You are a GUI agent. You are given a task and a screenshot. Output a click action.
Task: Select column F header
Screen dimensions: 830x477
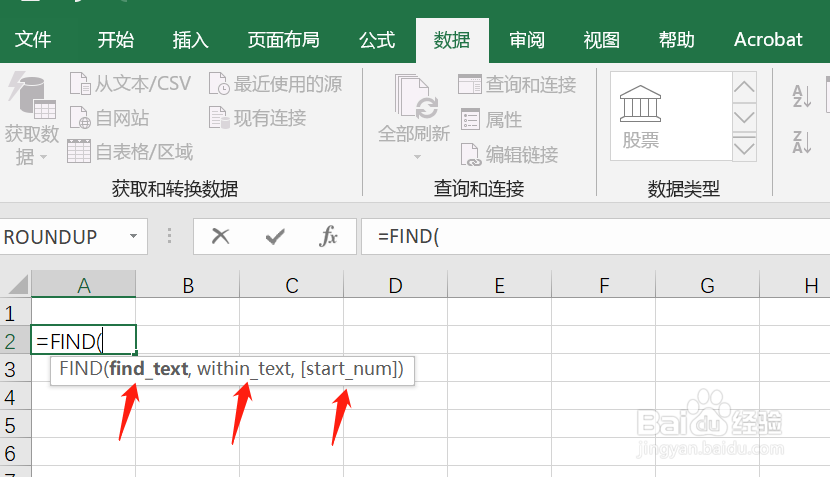click(x=603, y=285)
